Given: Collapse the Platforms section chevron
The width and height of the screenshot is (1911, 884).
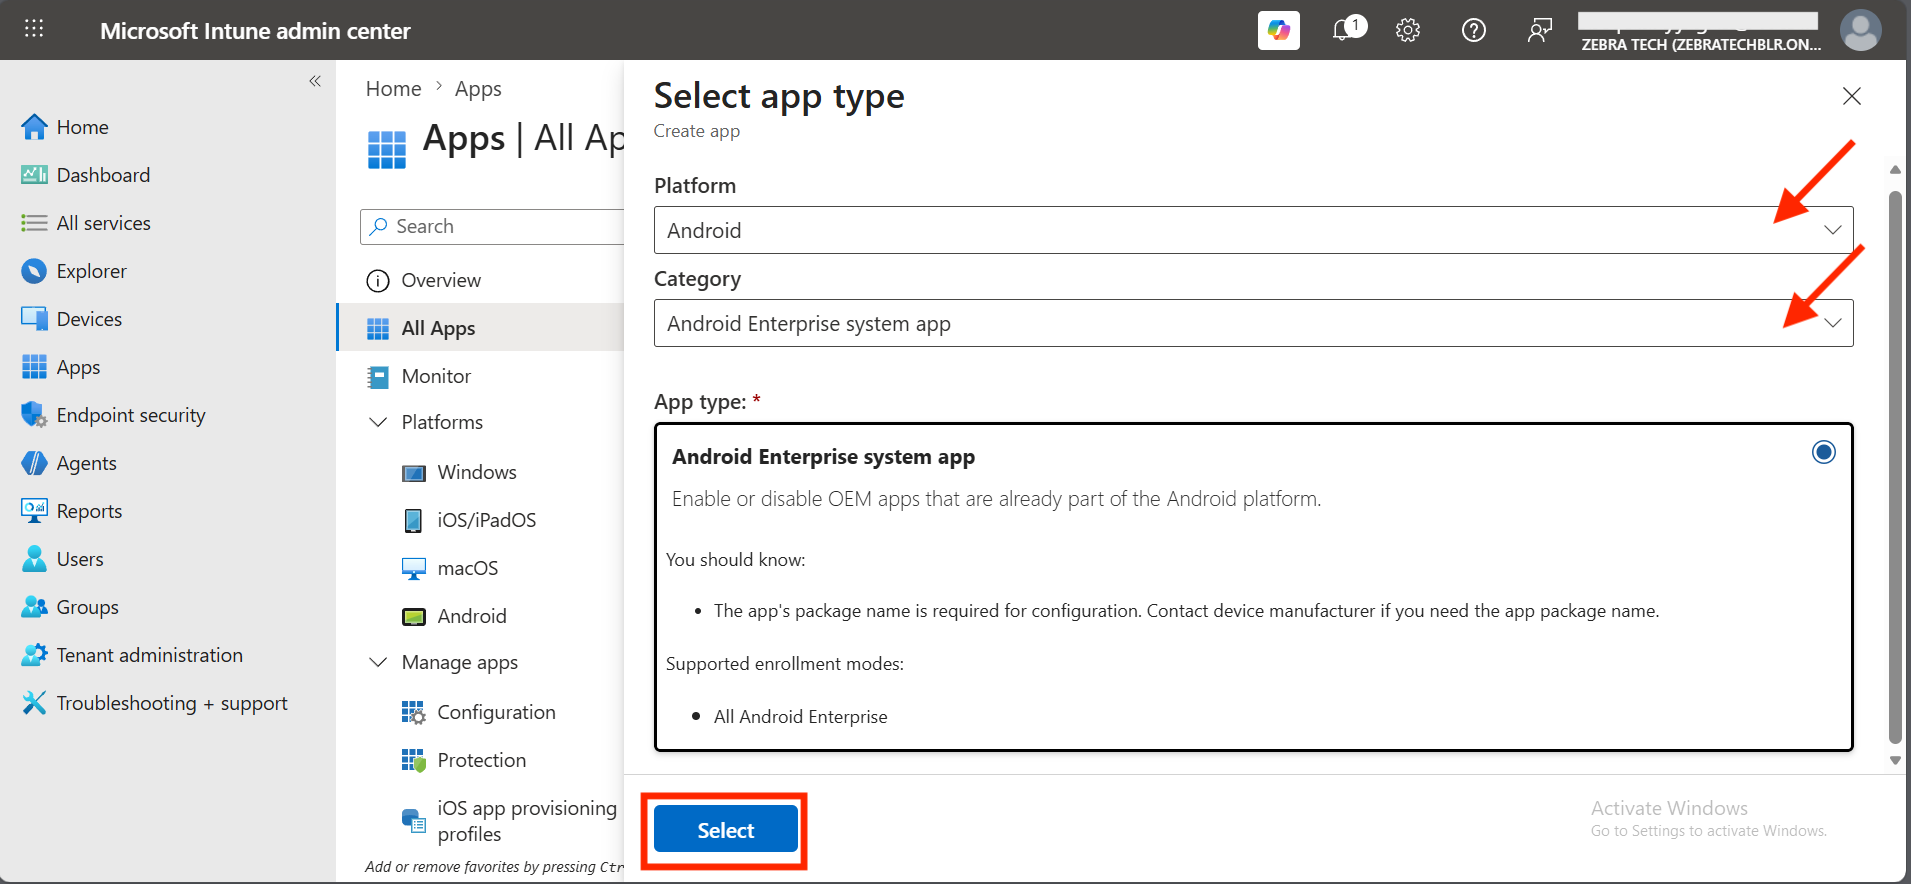Looking at the screenshot, I should coord(378,422).
